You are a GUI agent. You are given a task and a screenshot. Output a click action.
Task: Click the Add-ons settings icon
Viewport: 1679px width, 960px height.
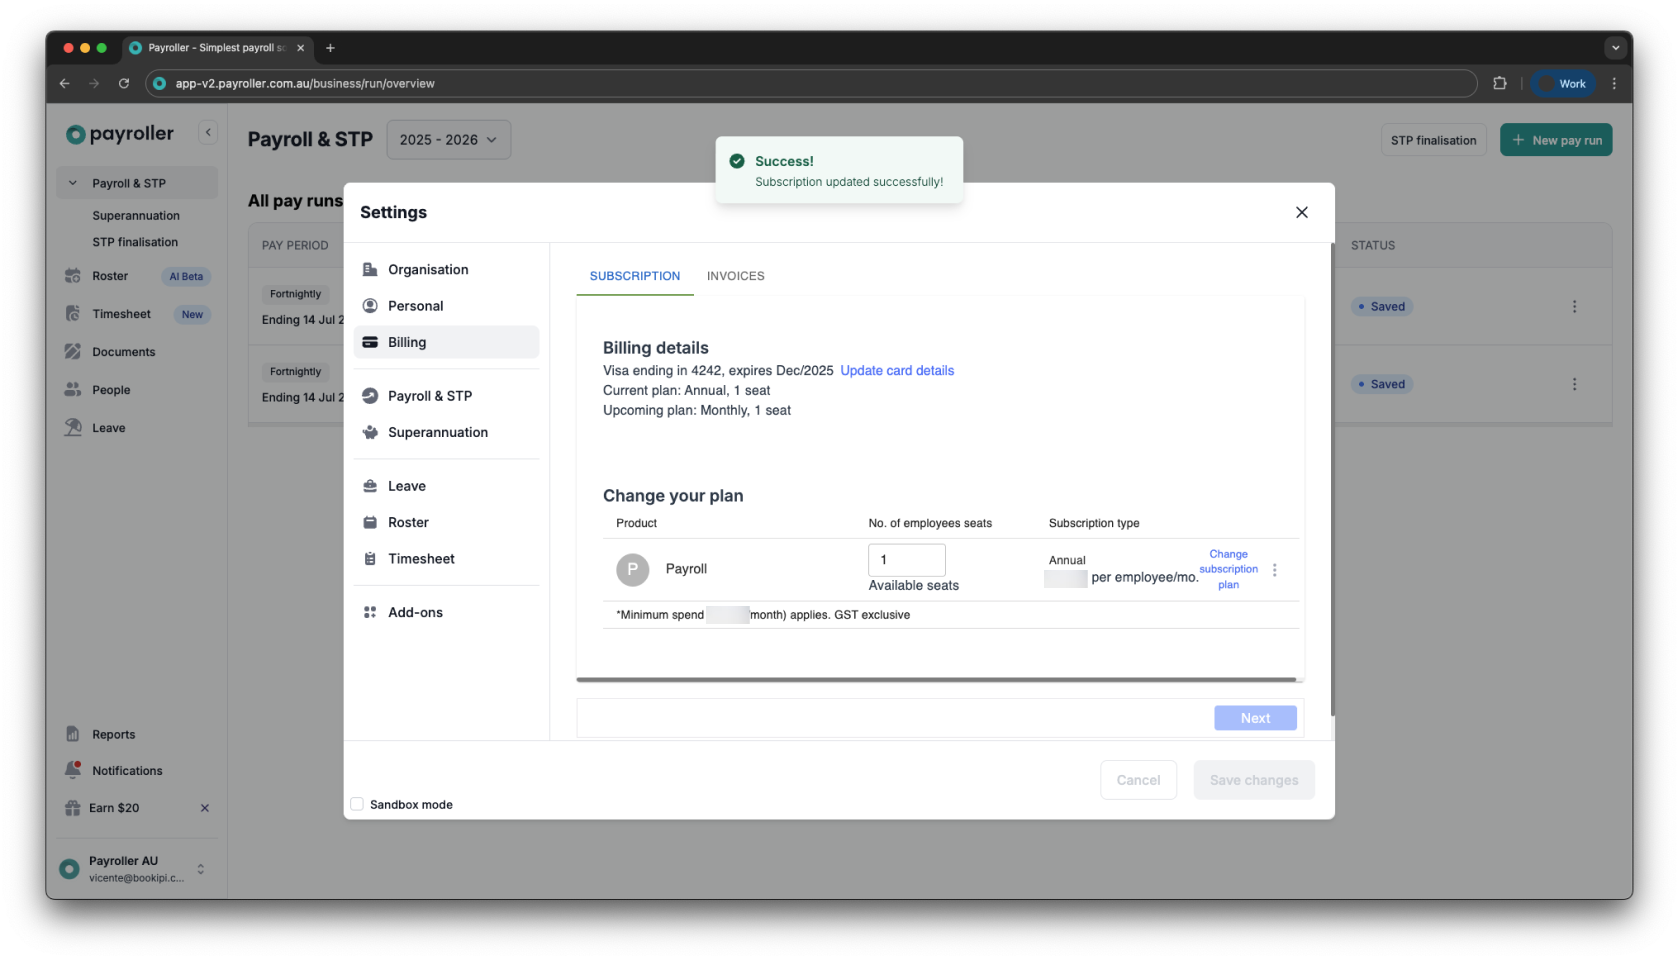(370, 611)
